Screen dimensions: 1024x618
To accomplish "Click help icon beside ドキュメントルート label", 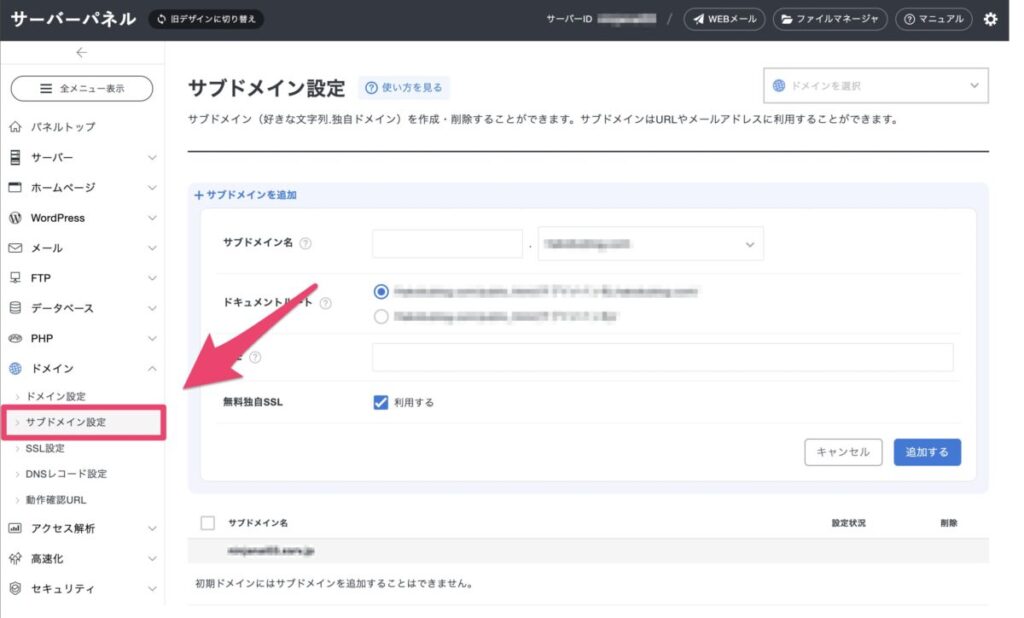I will (325, 304).
